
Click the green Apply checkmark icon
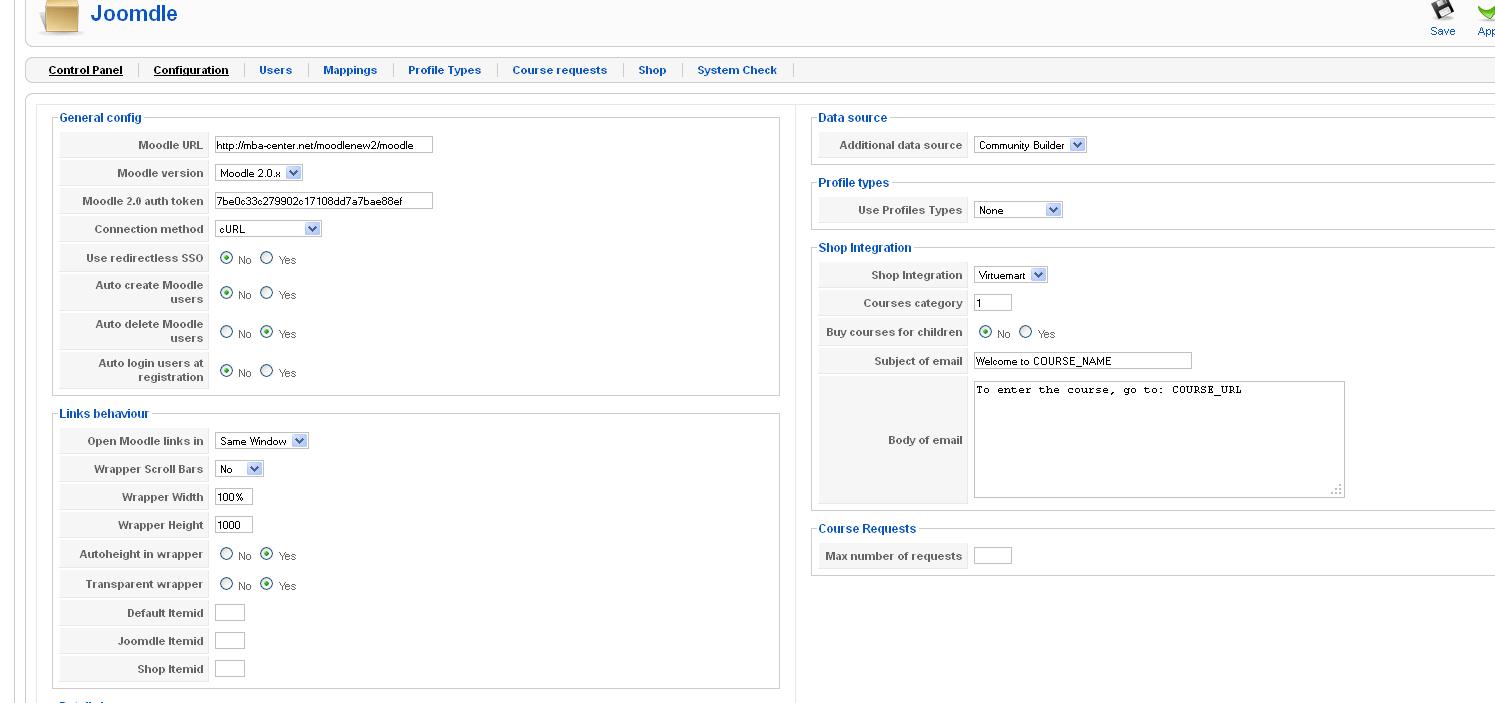tap(1486, 11)
